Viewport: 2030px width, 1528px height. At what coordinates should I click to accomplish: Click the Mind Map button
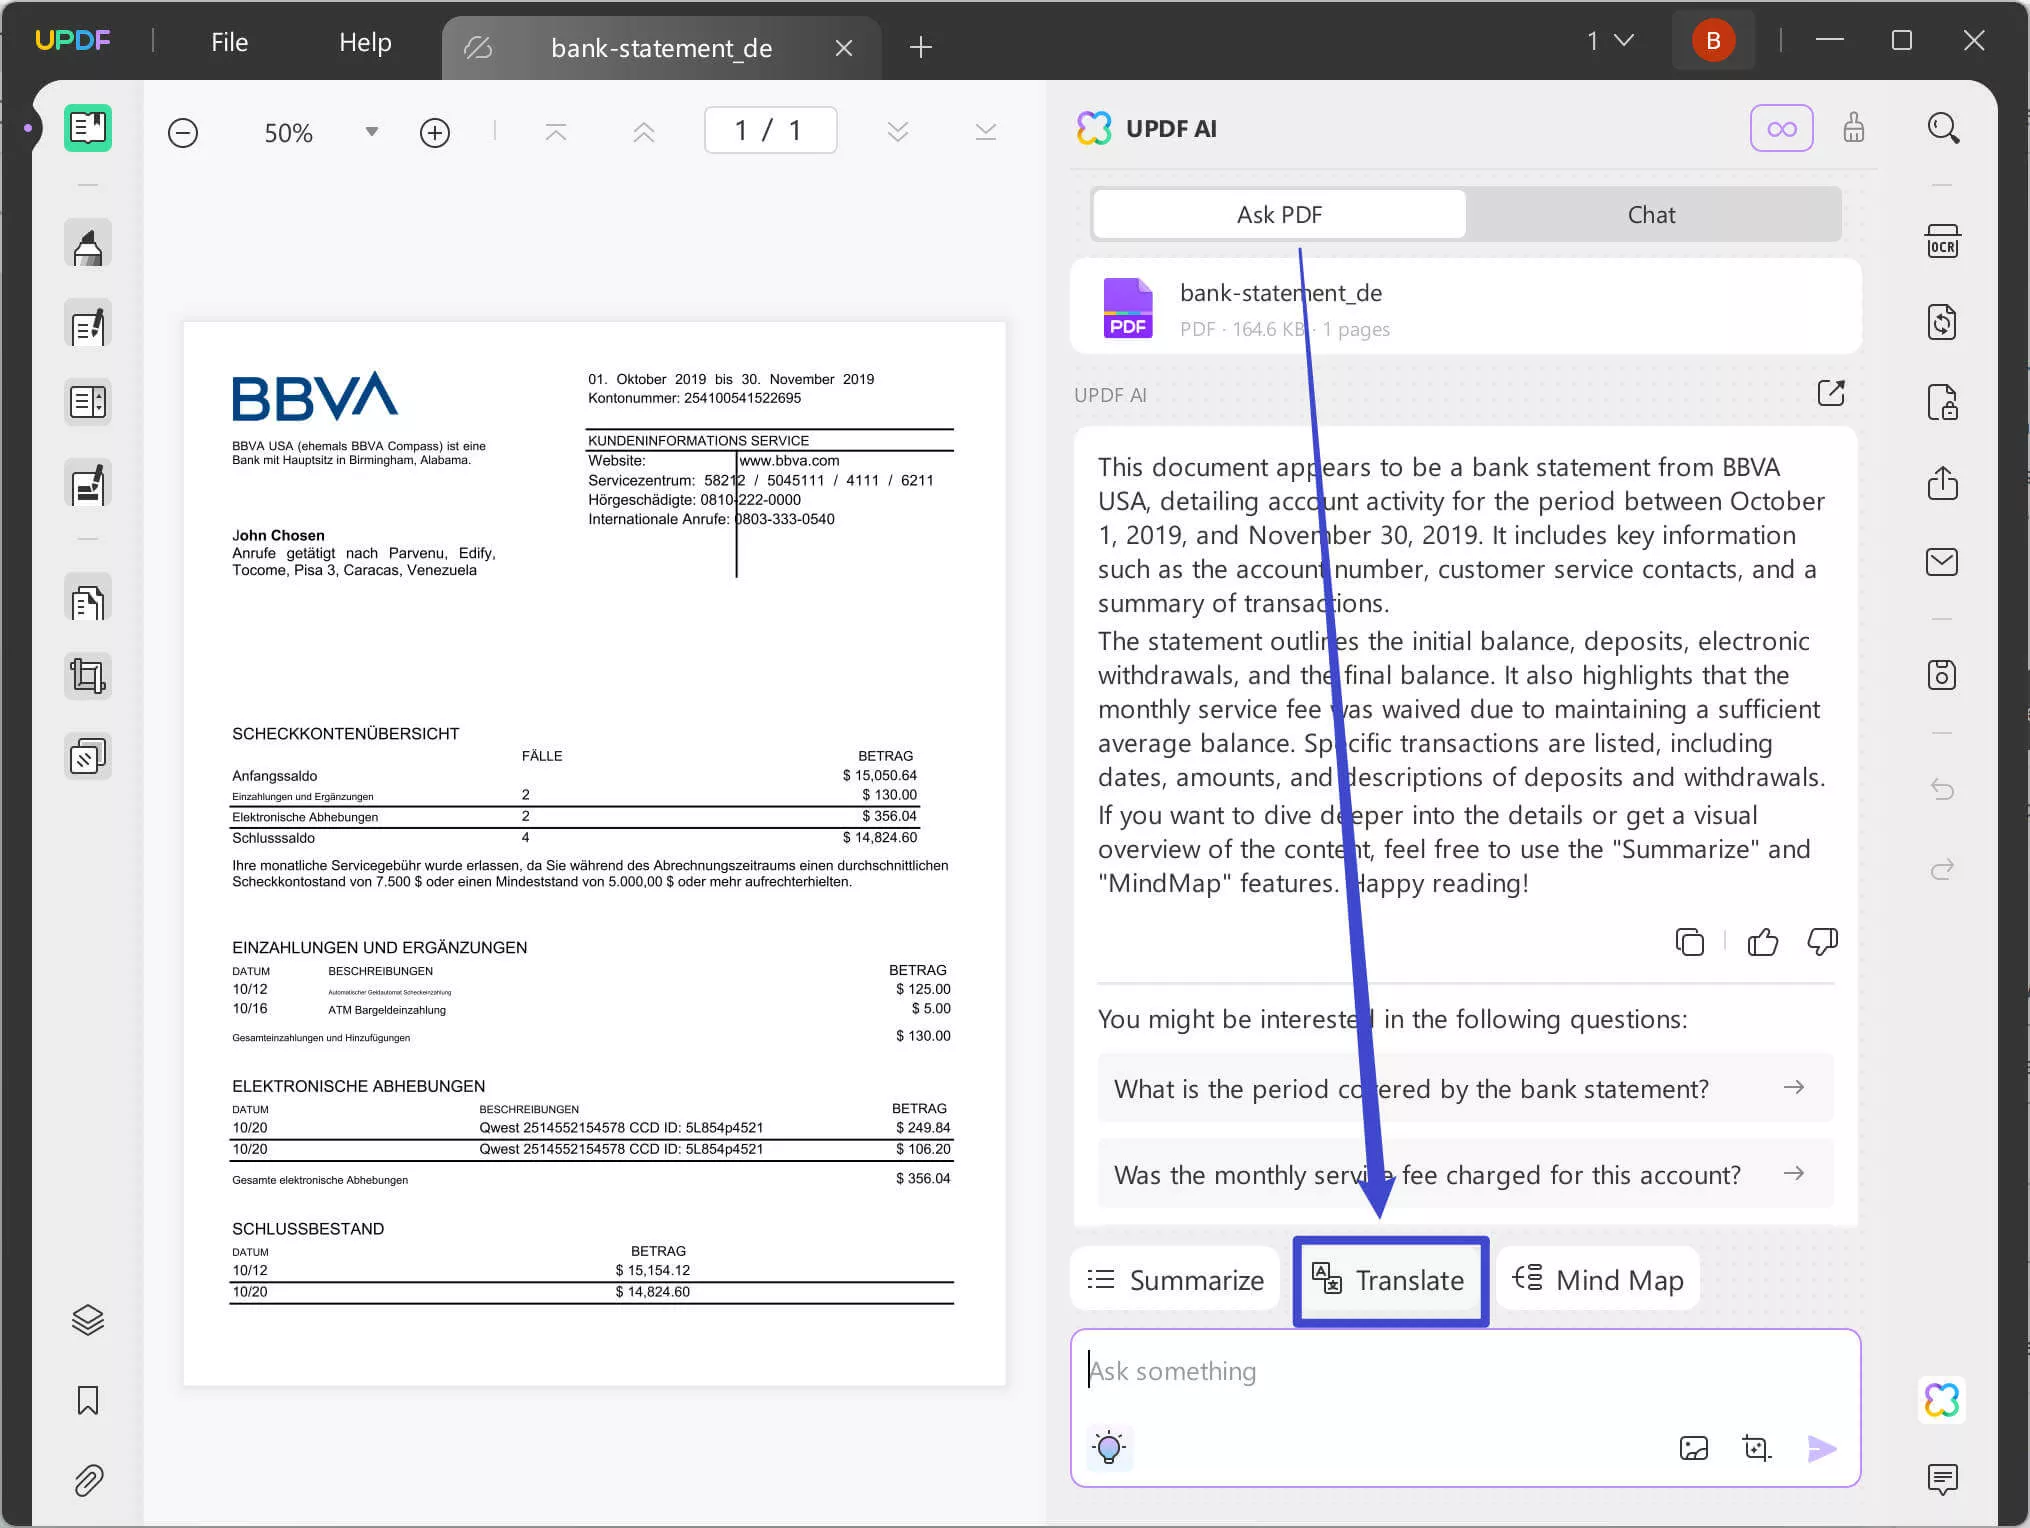pyautogui.click(x=1598, y=1279)
